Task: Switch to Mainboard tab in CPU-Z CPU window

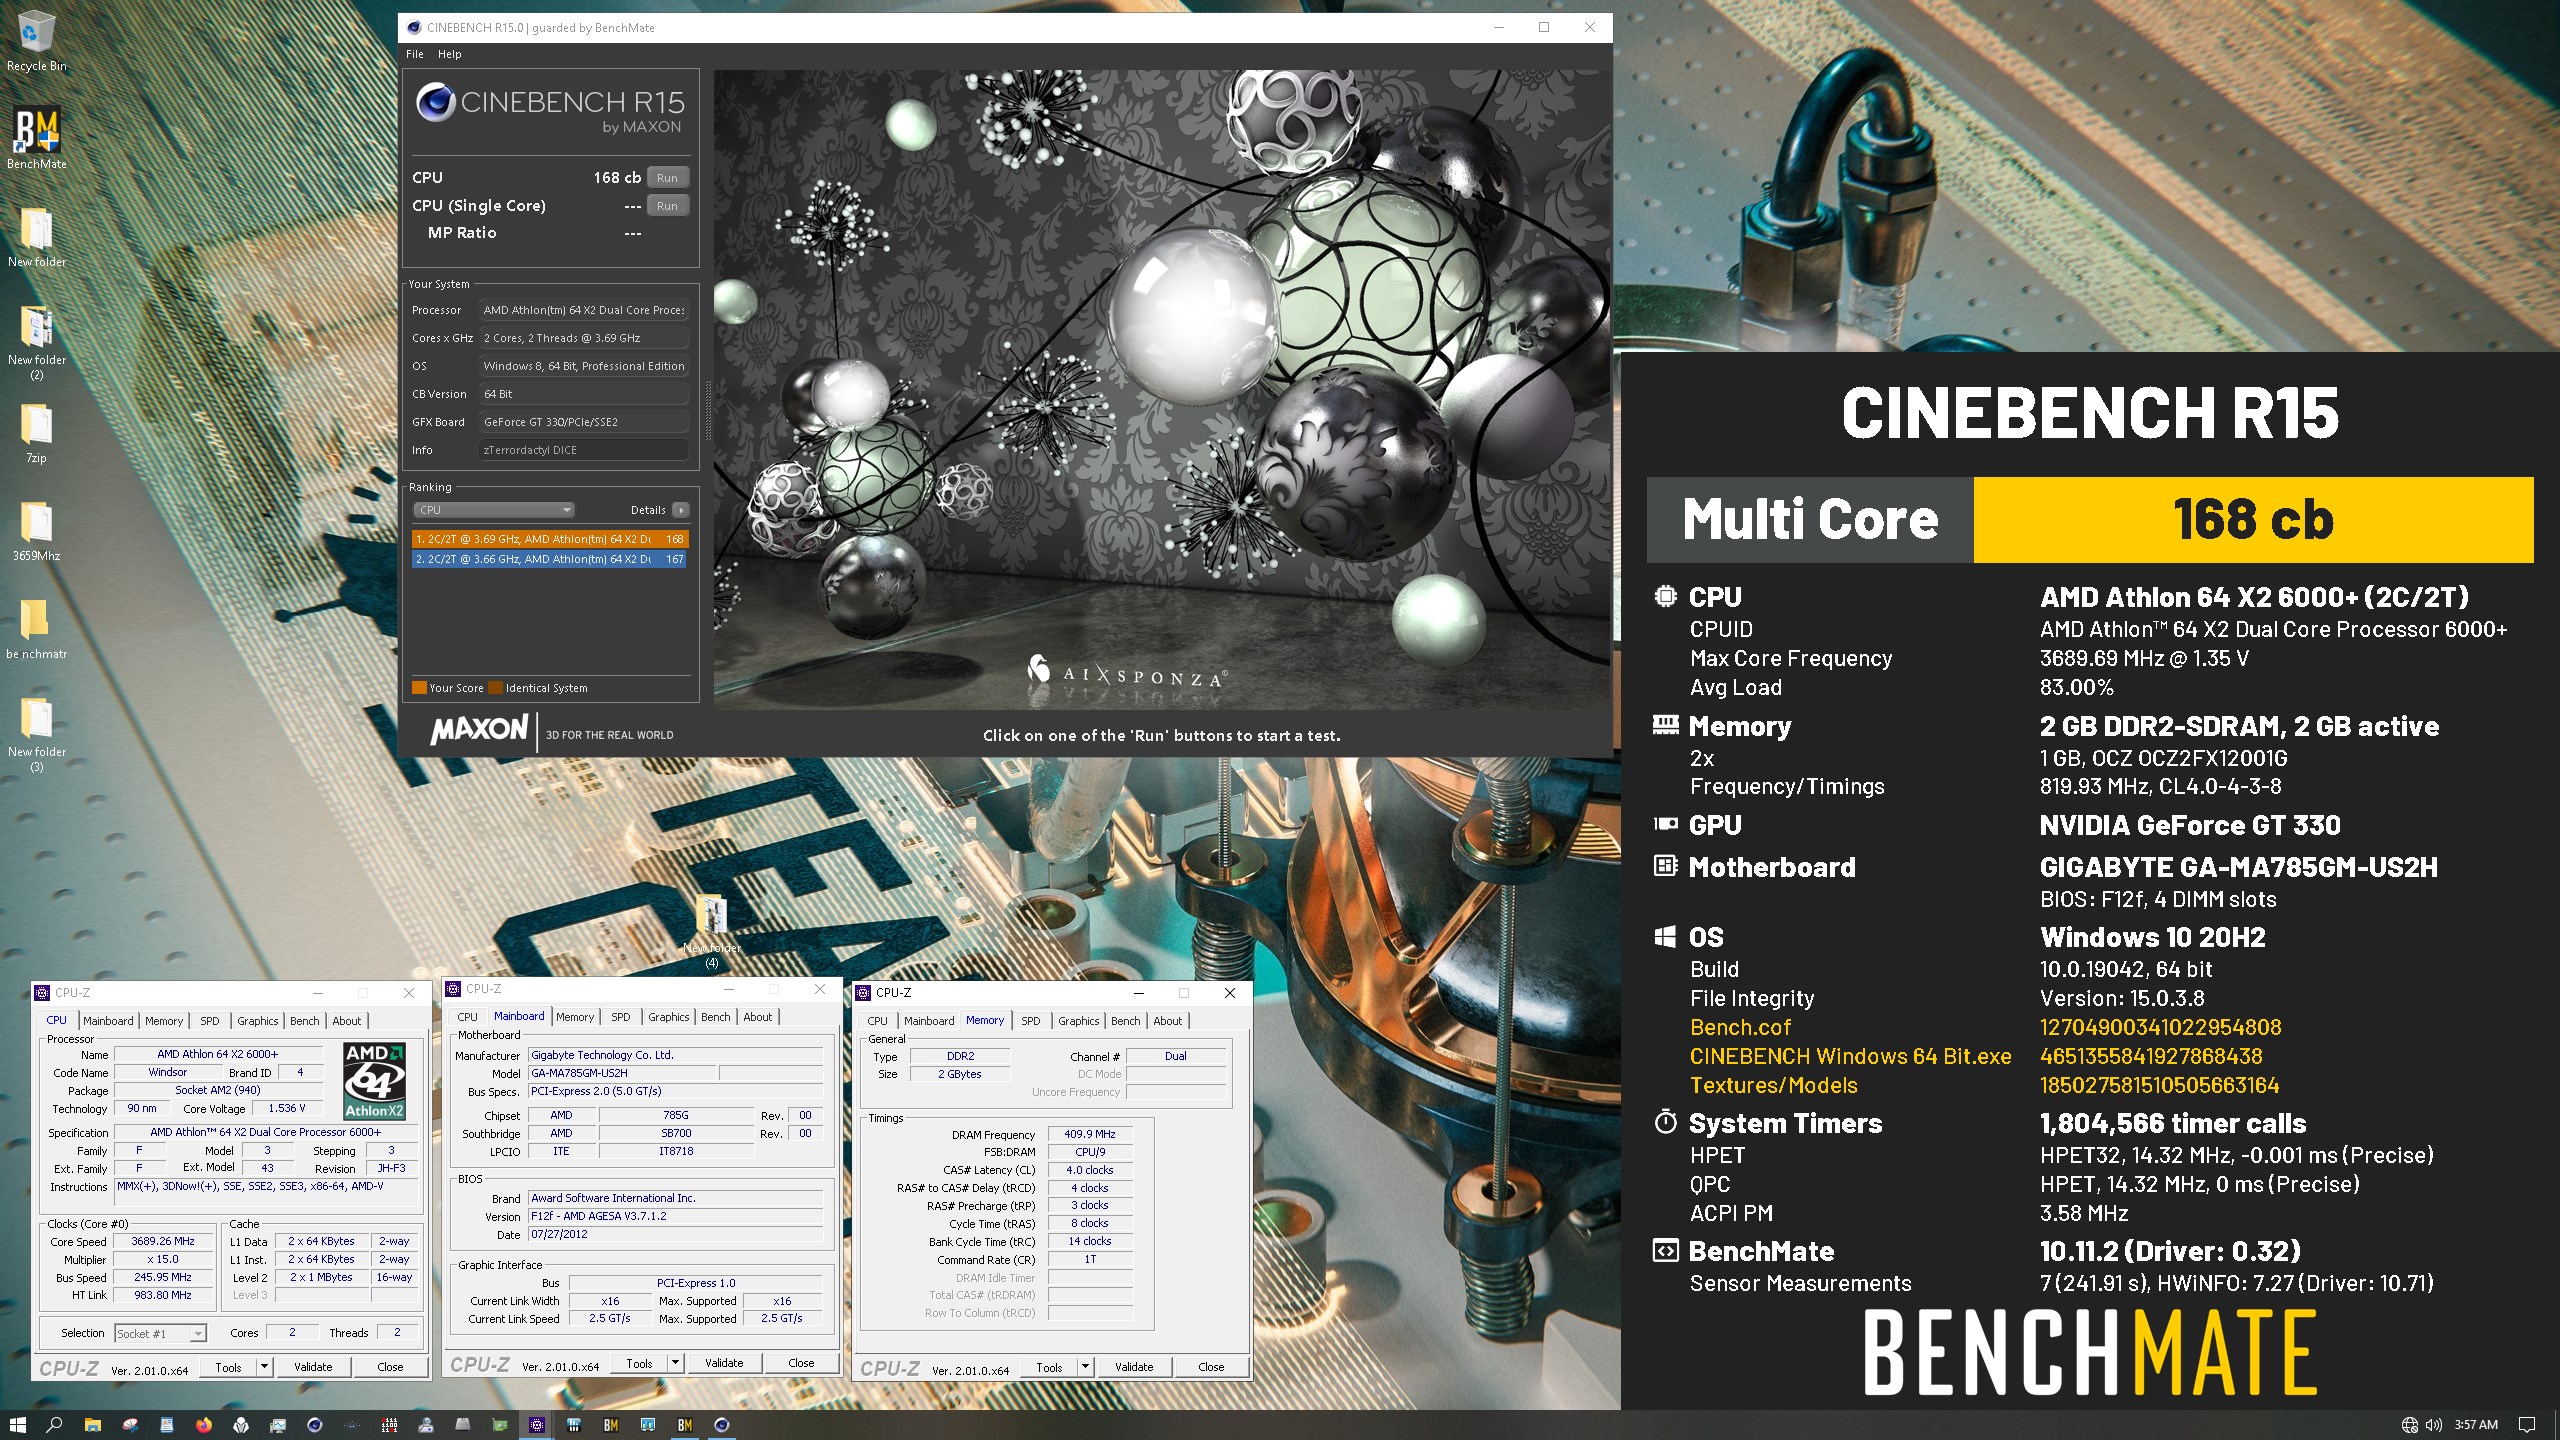Action: 108,1021
